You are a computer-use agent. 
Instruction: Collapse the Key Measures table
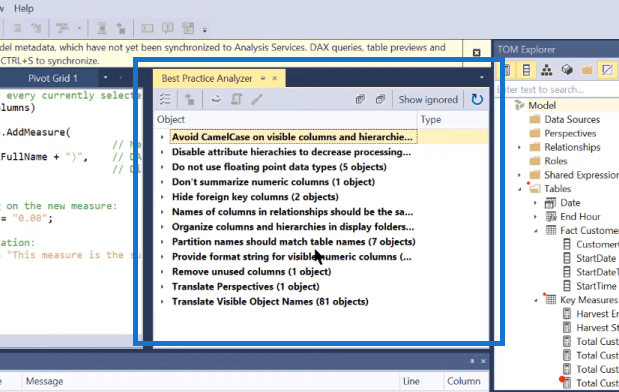click(536, 301)
